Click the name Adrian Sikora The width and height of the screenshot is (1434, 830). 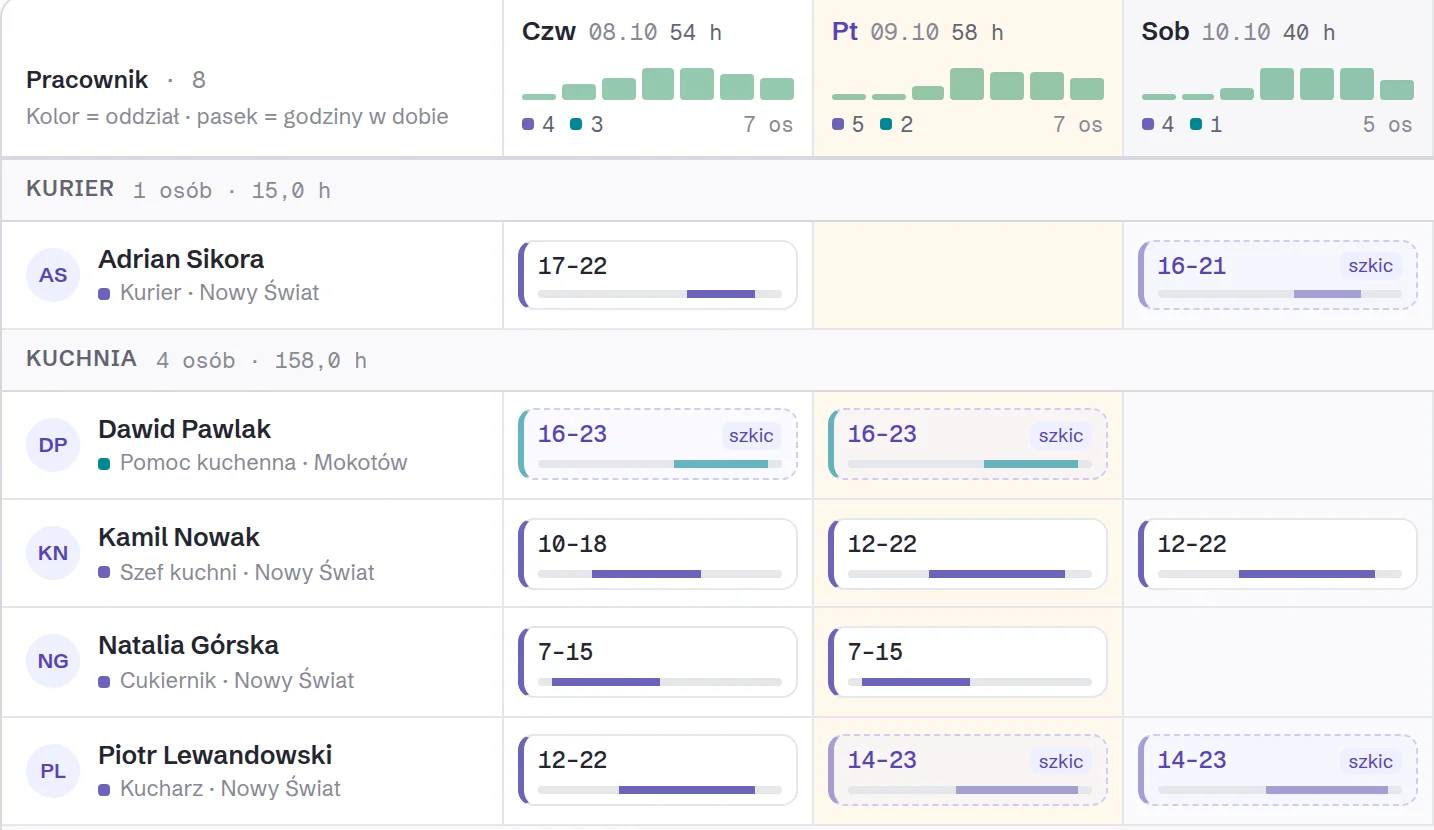(181, 259)
